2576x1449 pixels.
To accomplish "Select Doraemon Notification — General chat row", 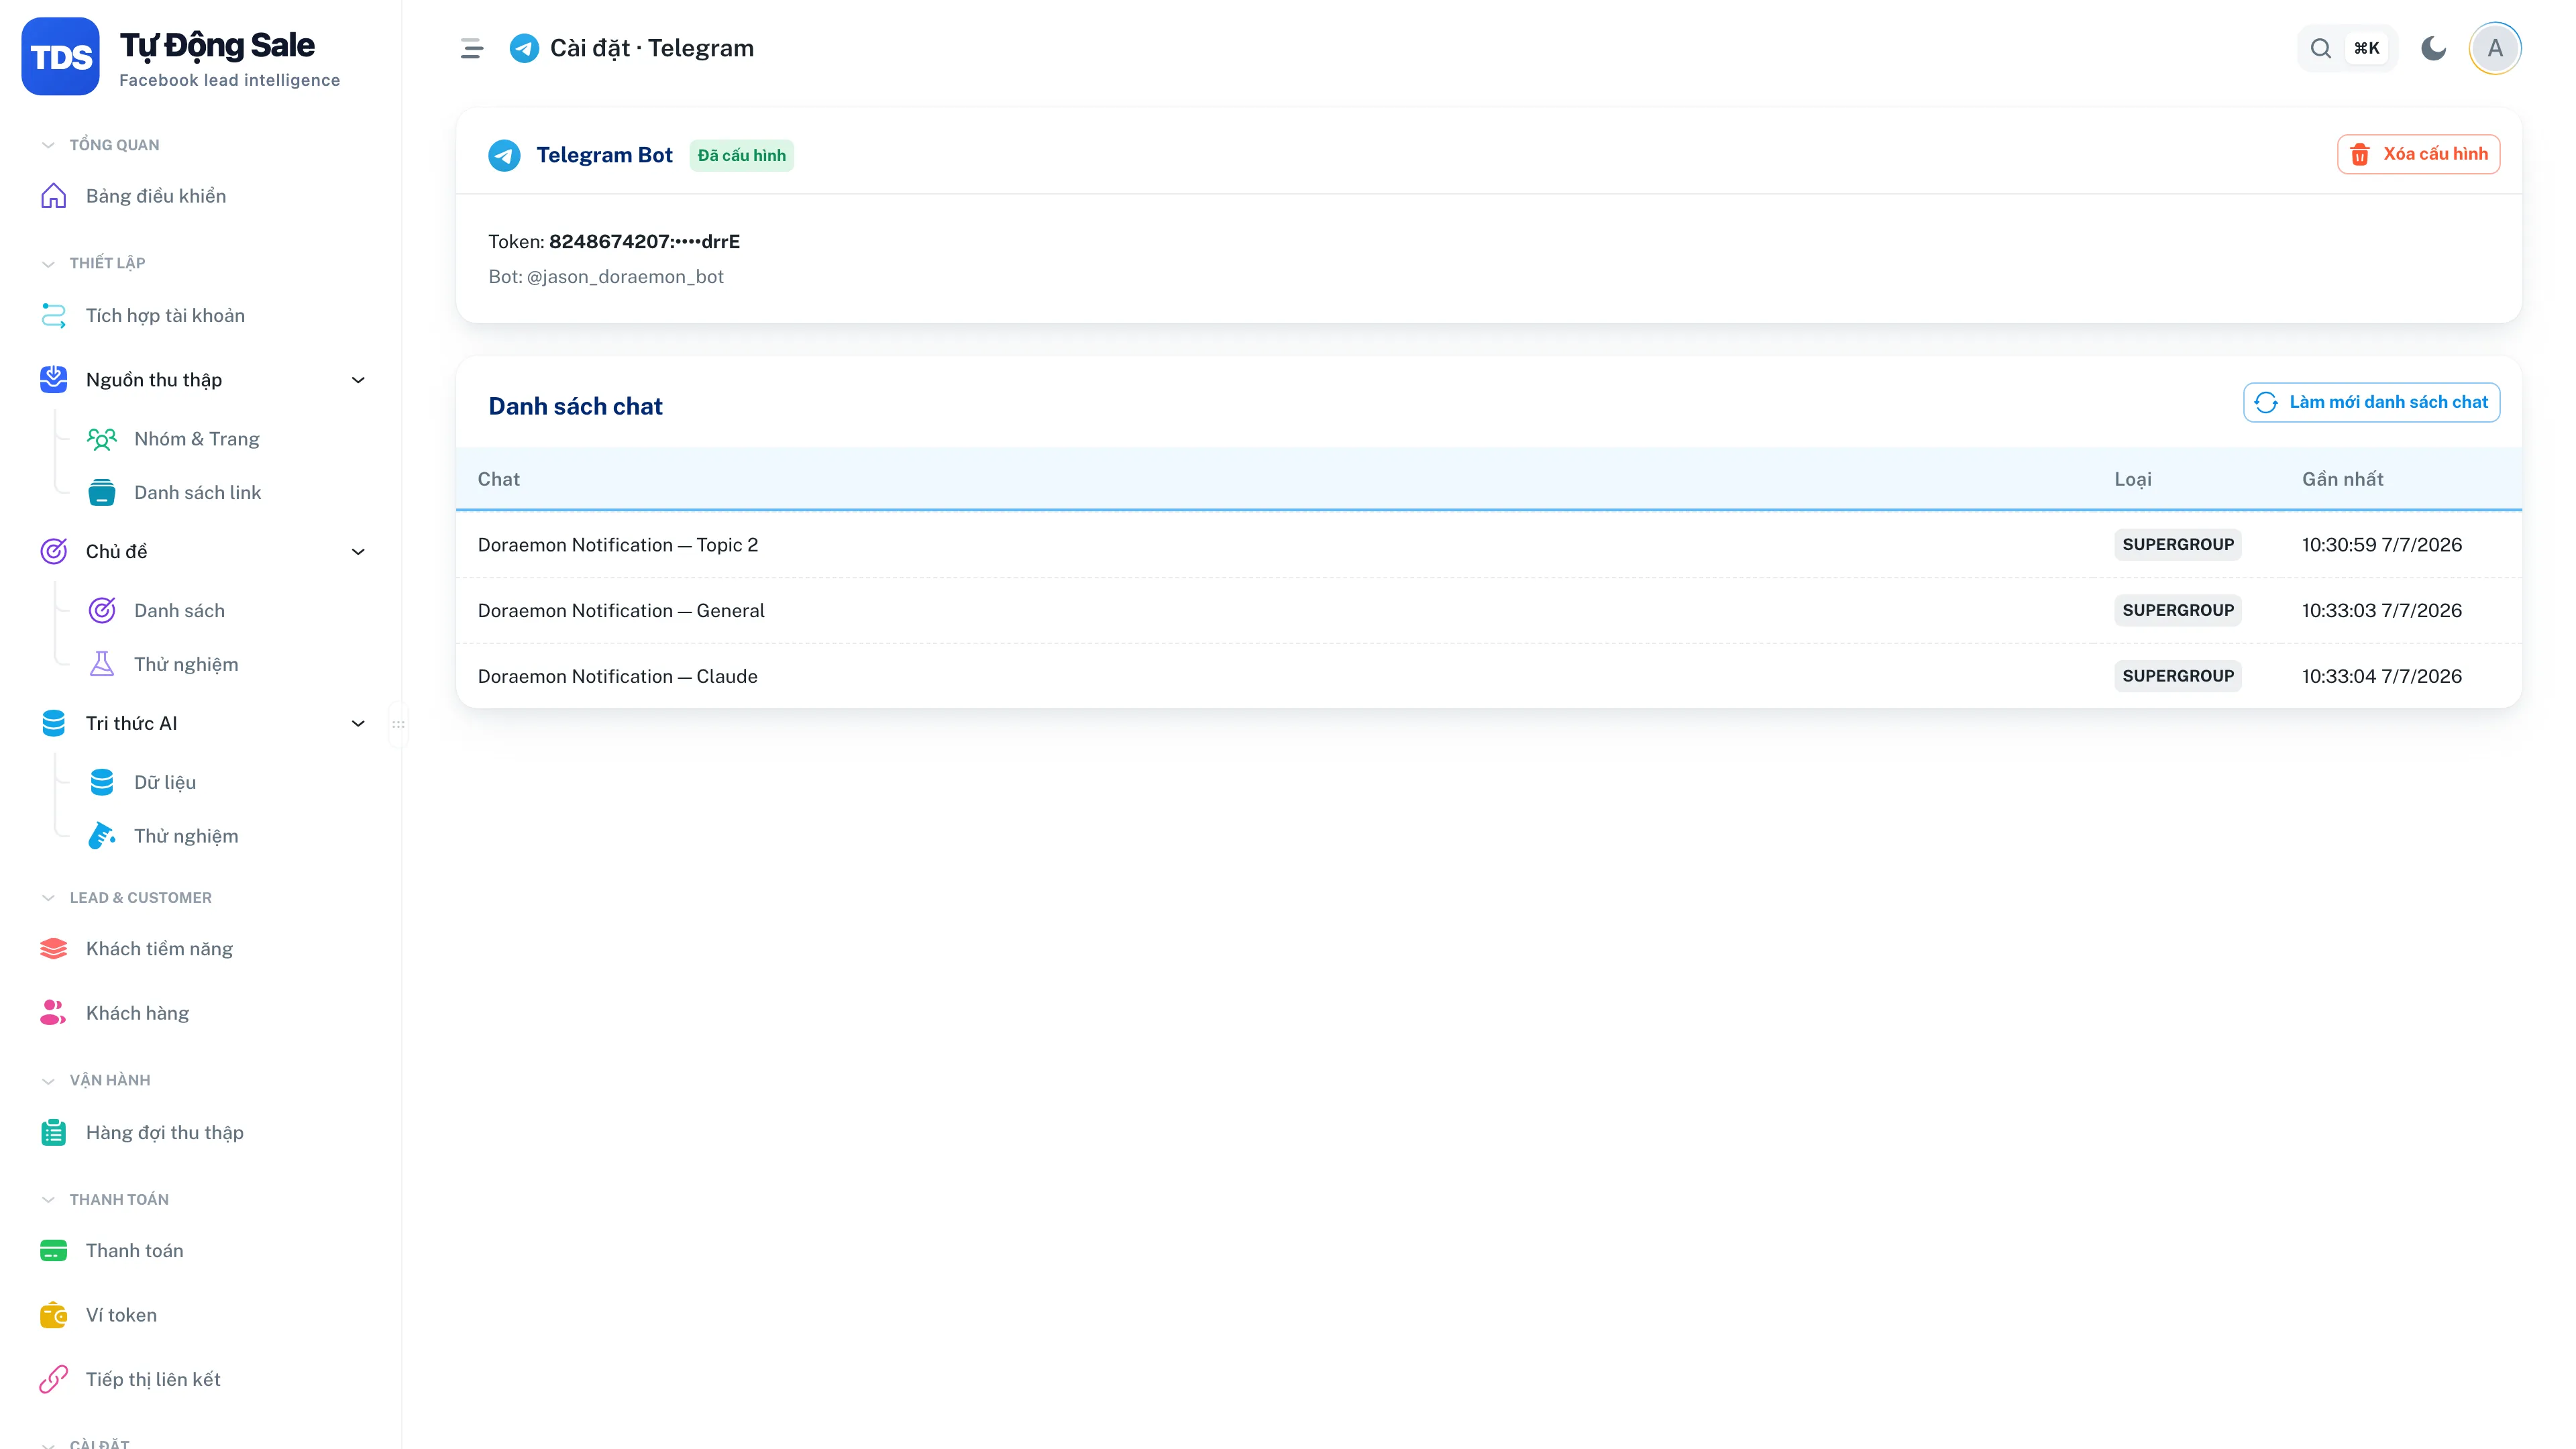I will (1488, 610).
